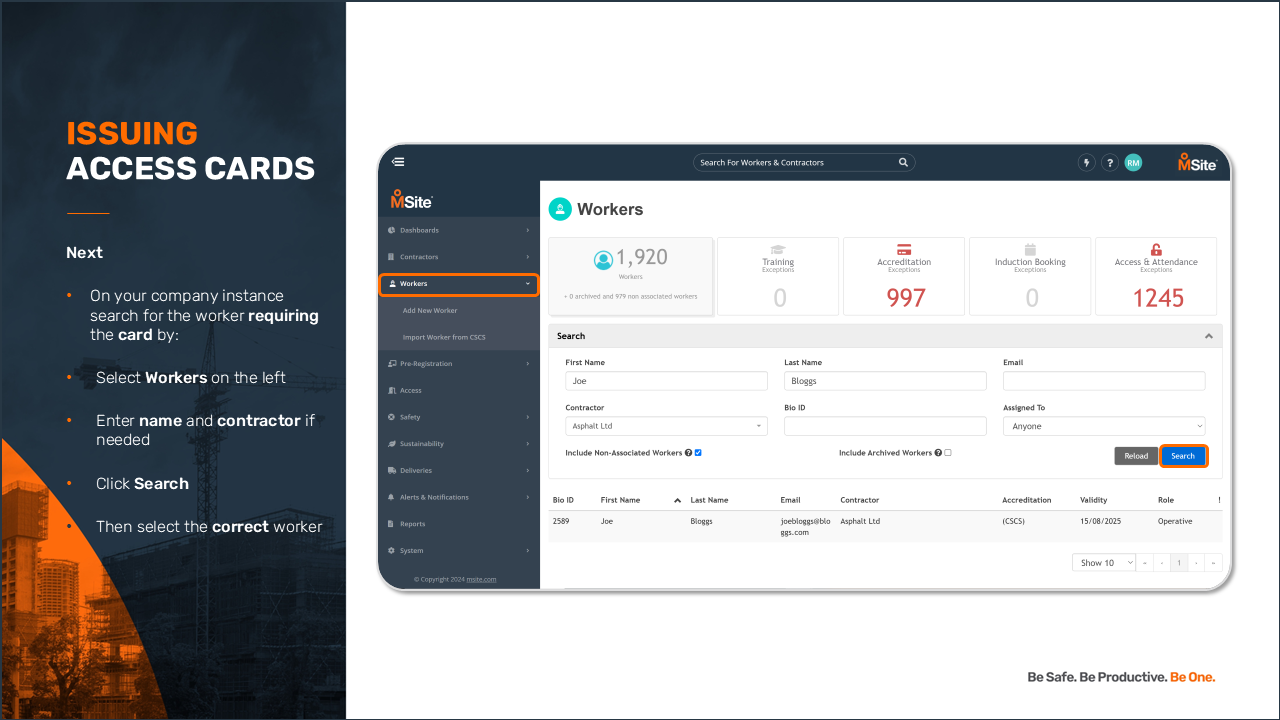Enable Include Archived Workers checkbox
The image size is (1280, 720).
[x=948, y=453]
